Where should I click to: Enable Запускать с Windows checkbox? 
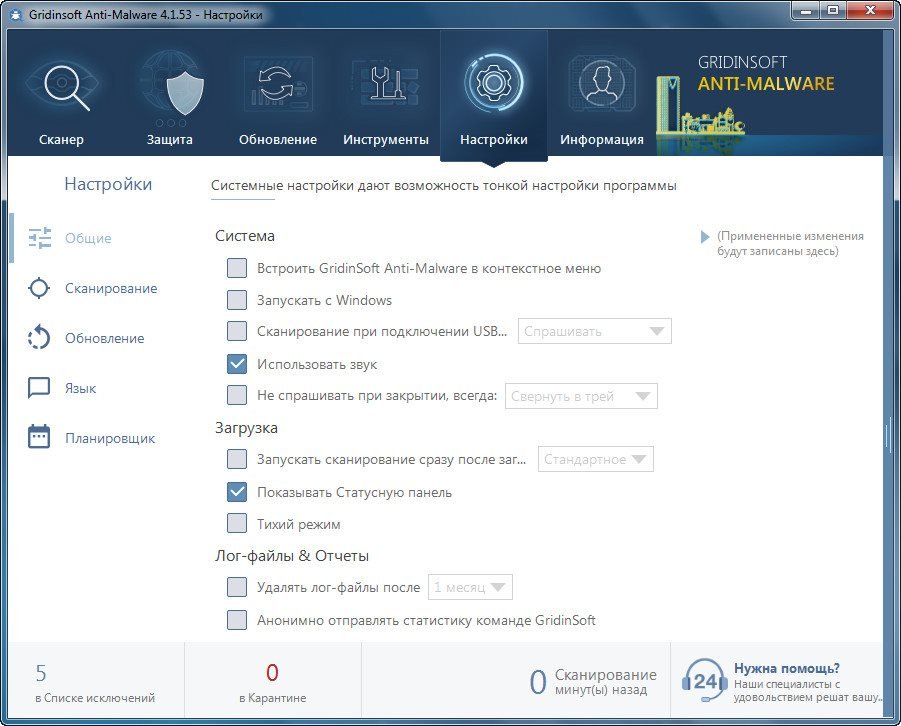pos(237,300)
